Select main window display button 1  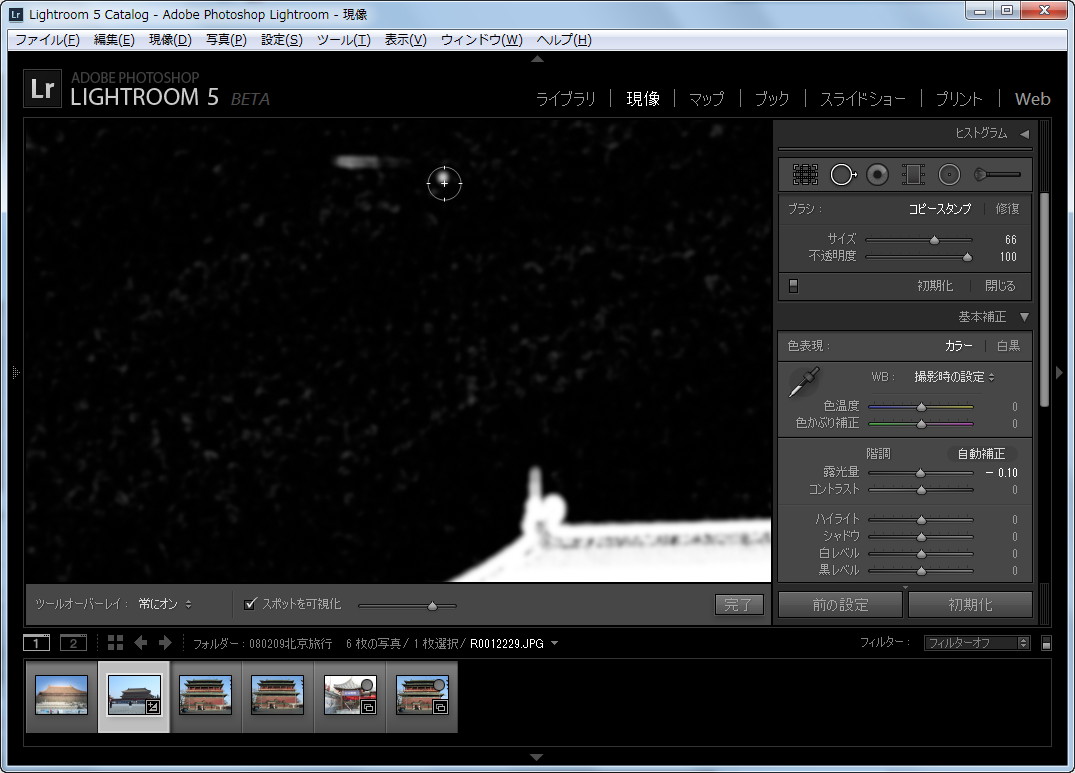tap(36, 643)
